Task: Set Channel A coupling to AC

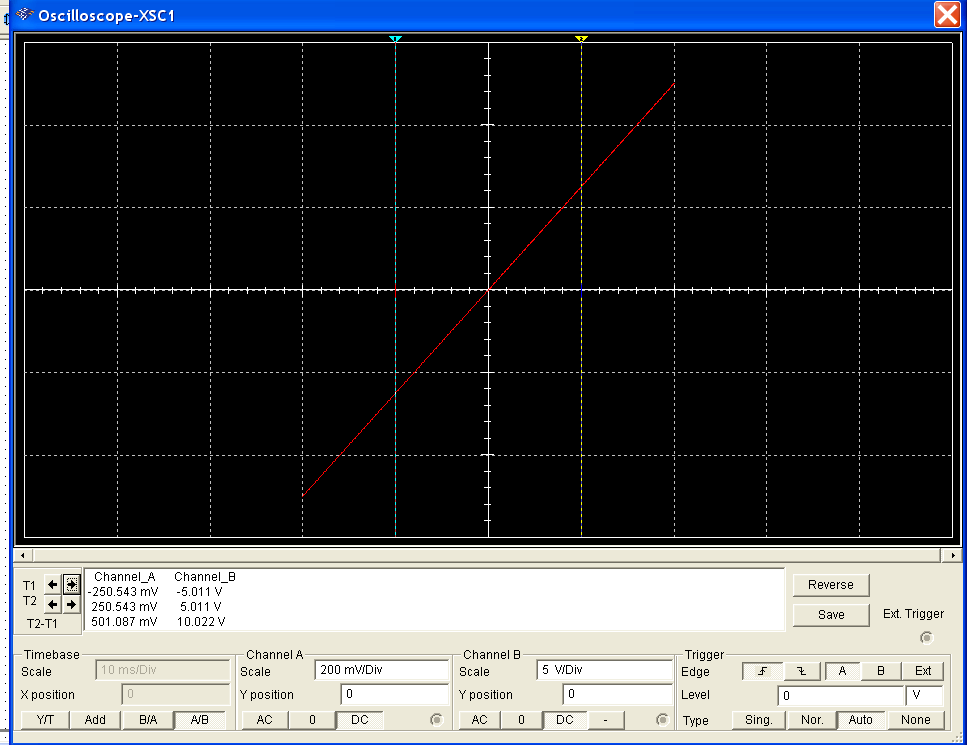Action: 264,720
